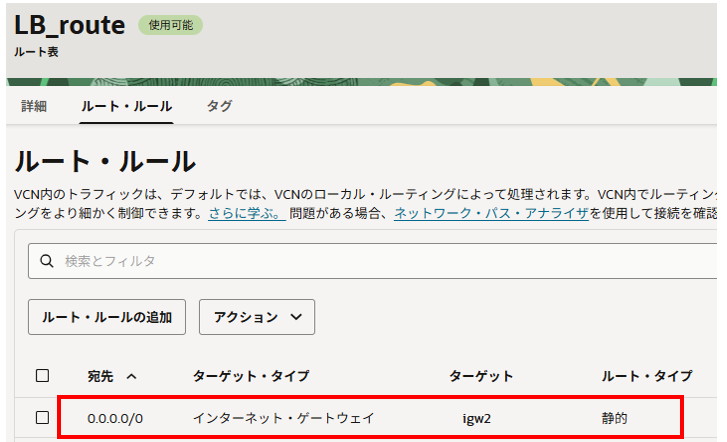
Task: Select the checkbox for the 0.0.0.0/0 row
Action: pos(42,417)
